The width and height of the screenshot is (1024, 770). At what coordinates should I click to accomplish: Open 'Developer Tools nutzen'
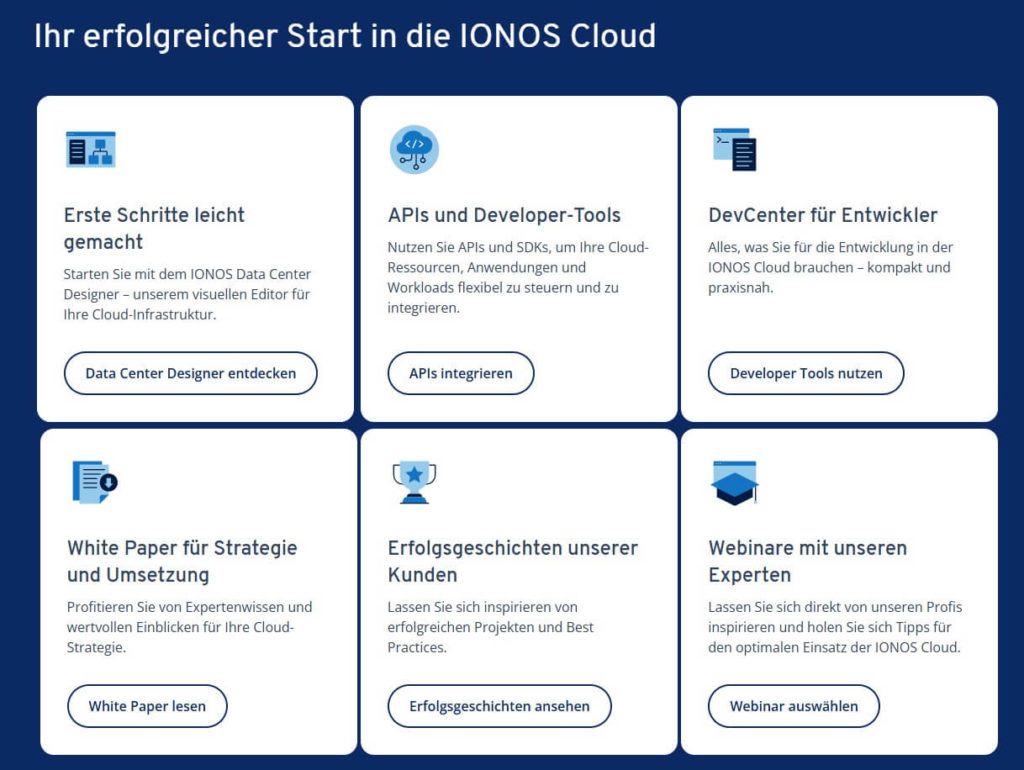(x=806, y=373)
